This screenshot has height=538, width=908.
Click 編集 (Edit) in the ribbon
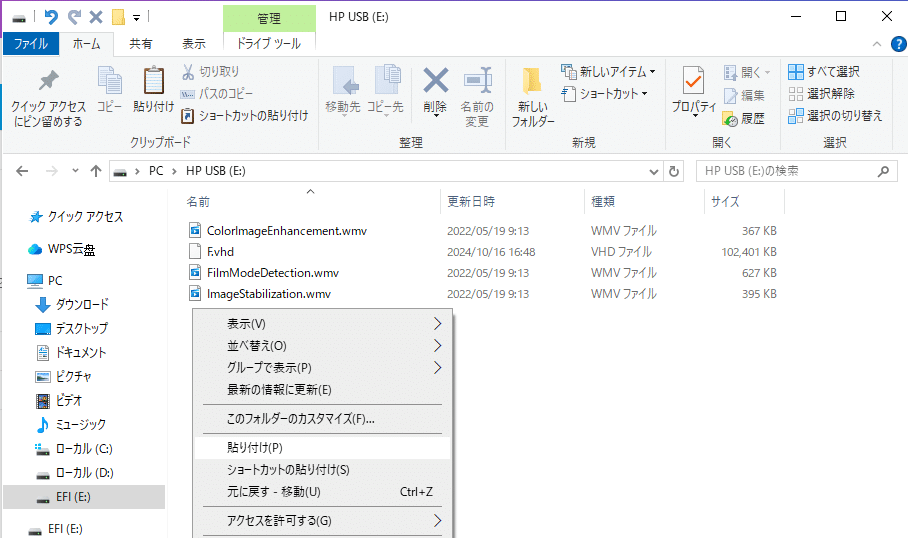pyautogui.click(x=744, y=96)
